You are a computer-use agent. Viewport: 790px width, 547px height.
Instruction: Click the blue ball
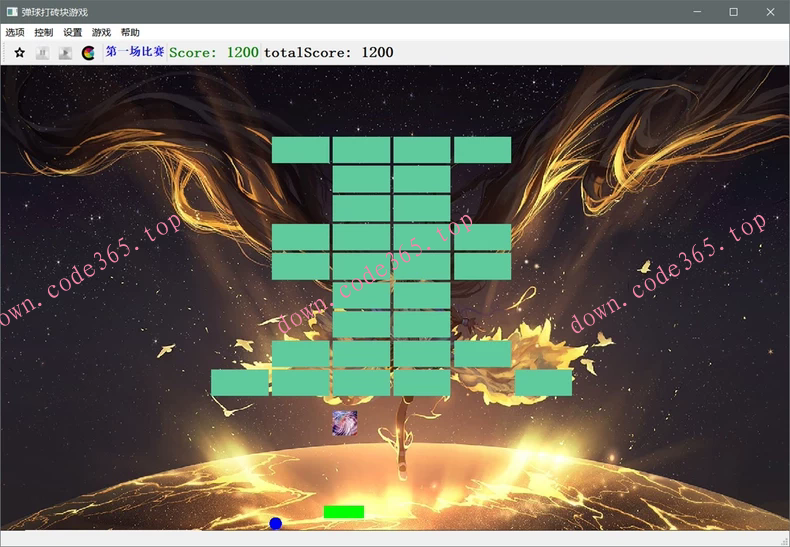[276, 523]
